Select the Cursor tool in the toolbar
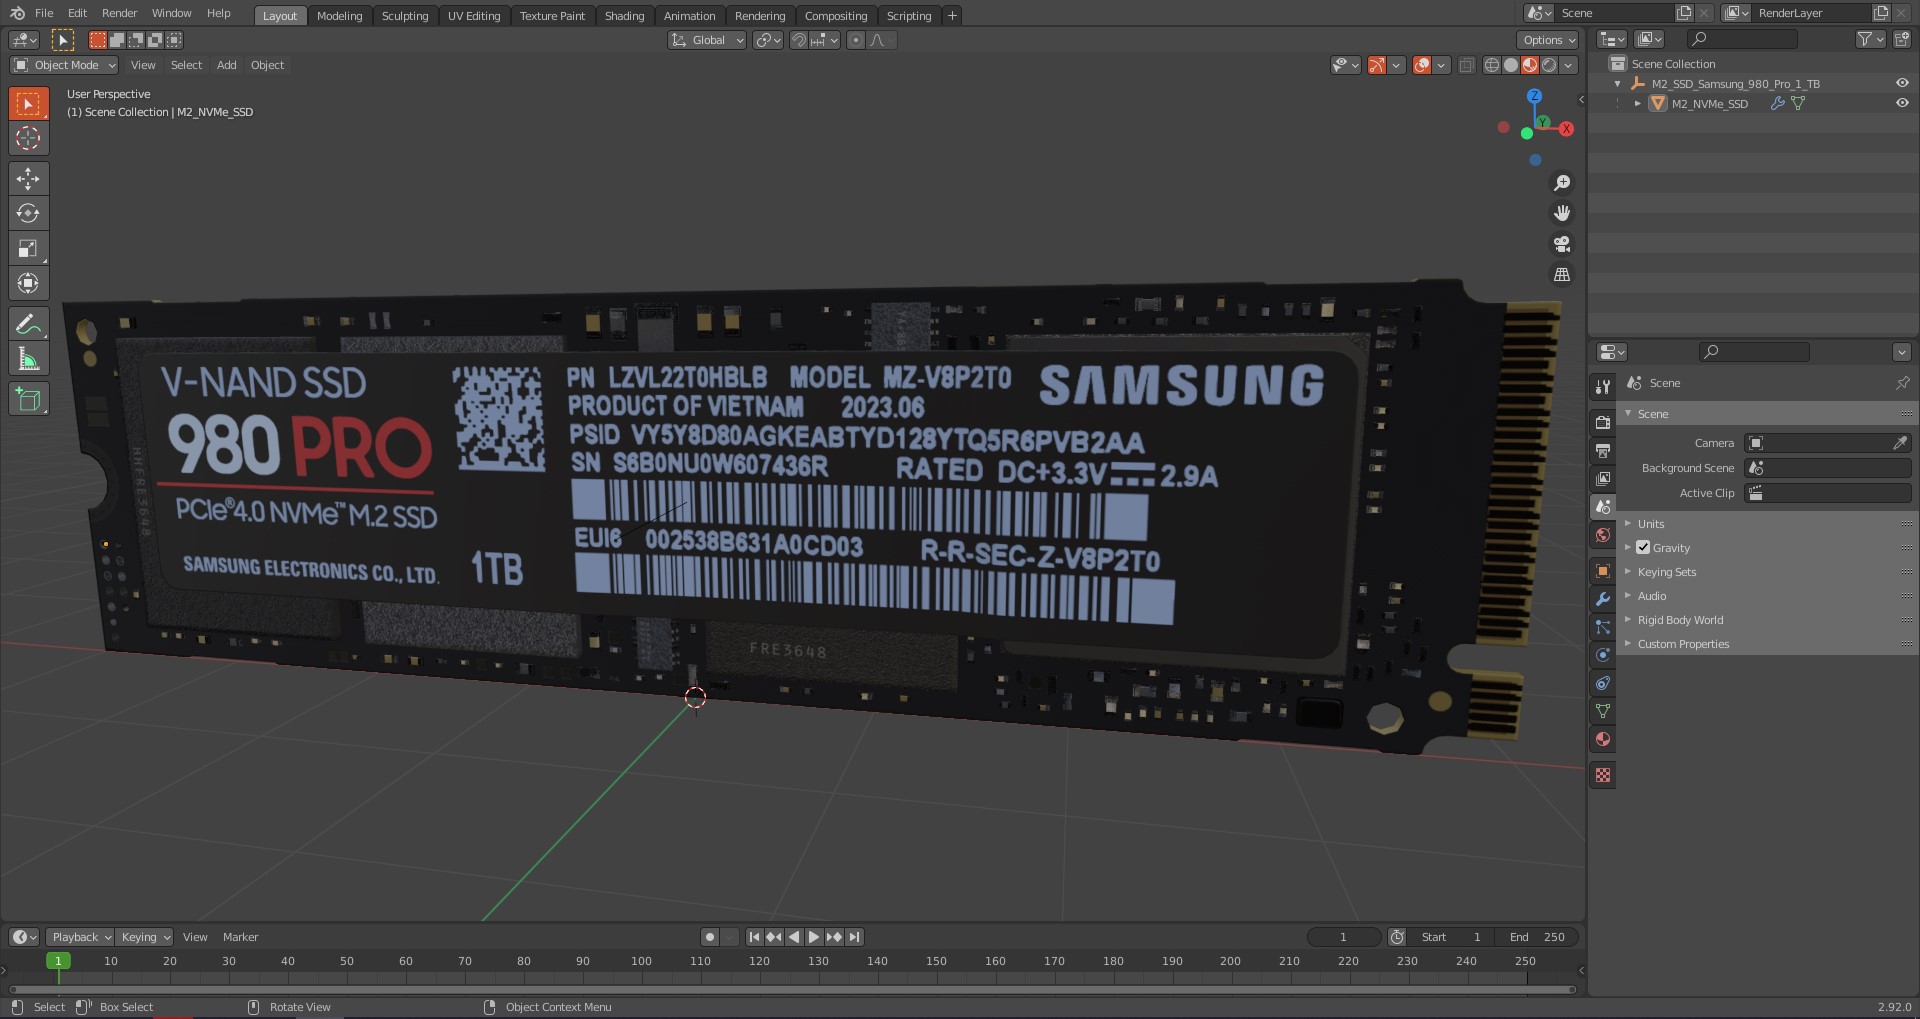Screen dimensions: 1920x1019 28,138
